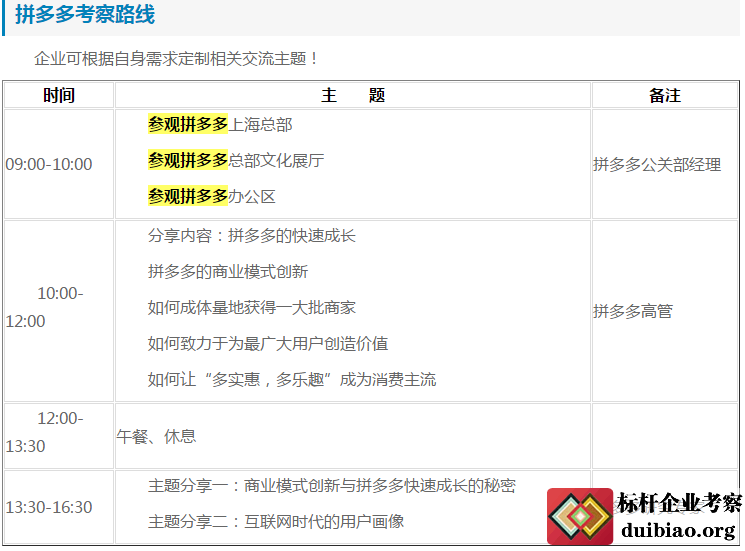The width and height of the screenshot is (745, 551).
Task: Click the line 如何致力于为最广大用户创造价值
Action: [x=267, y=343]
